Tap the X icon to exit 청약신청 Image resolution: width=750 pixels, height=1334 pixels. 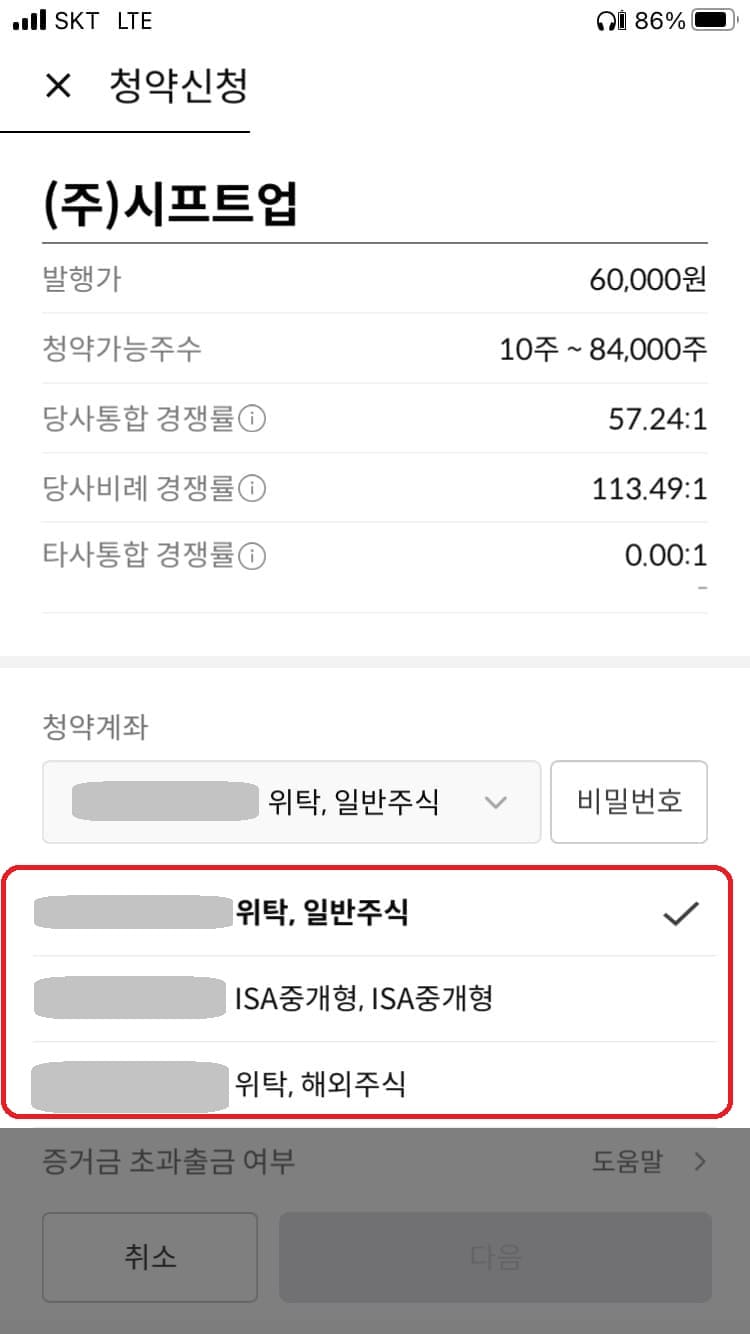(57, 86)
